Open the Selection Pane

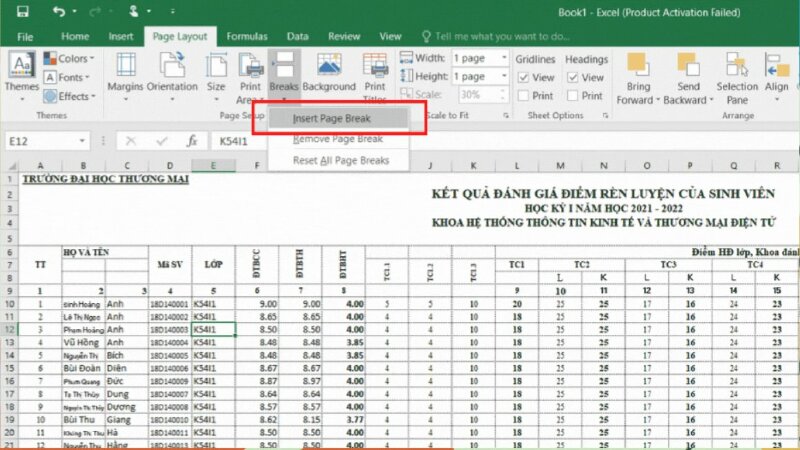click(x=737, y=78)
